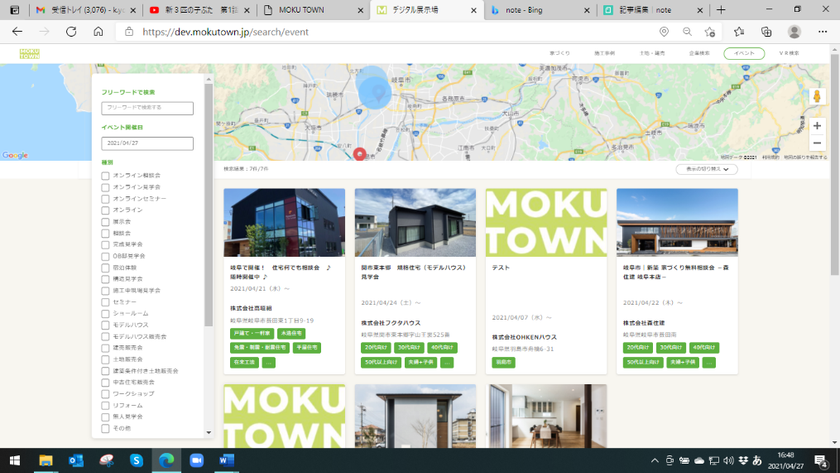Tick the モデルハウス checkbox
This screenshot has width=840, height=473.
pos(105,325)
